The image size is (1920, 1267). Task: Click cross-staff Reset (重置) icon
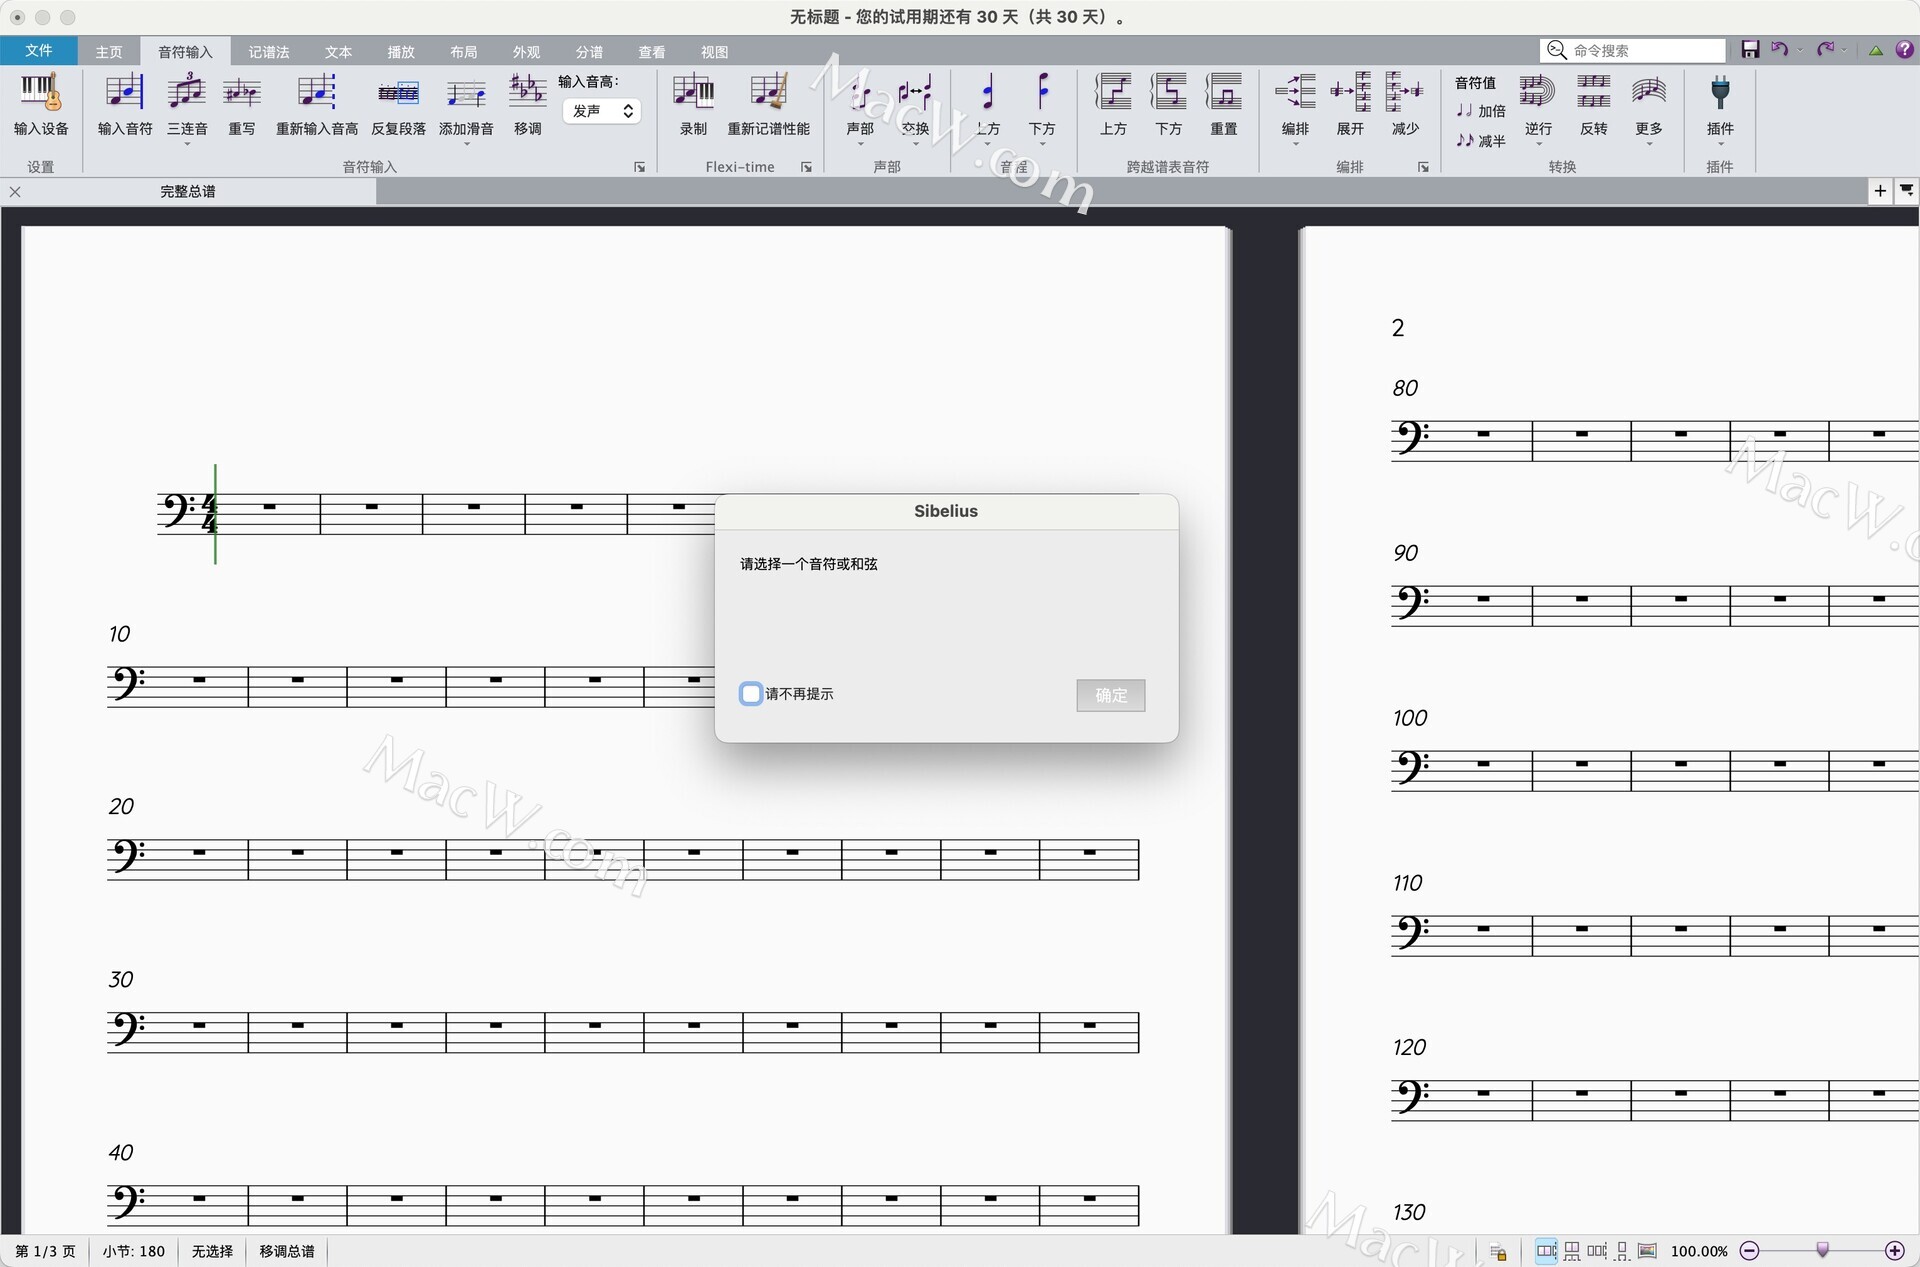tap(1224, 92)
